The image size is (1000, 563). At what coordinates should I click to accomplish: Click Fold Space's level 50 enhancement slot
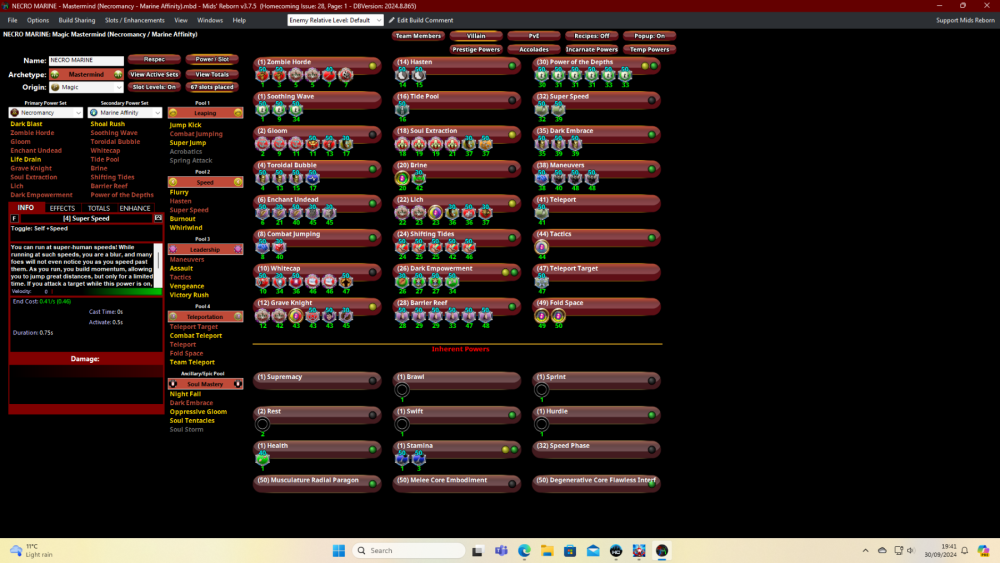tap(558, 317)
